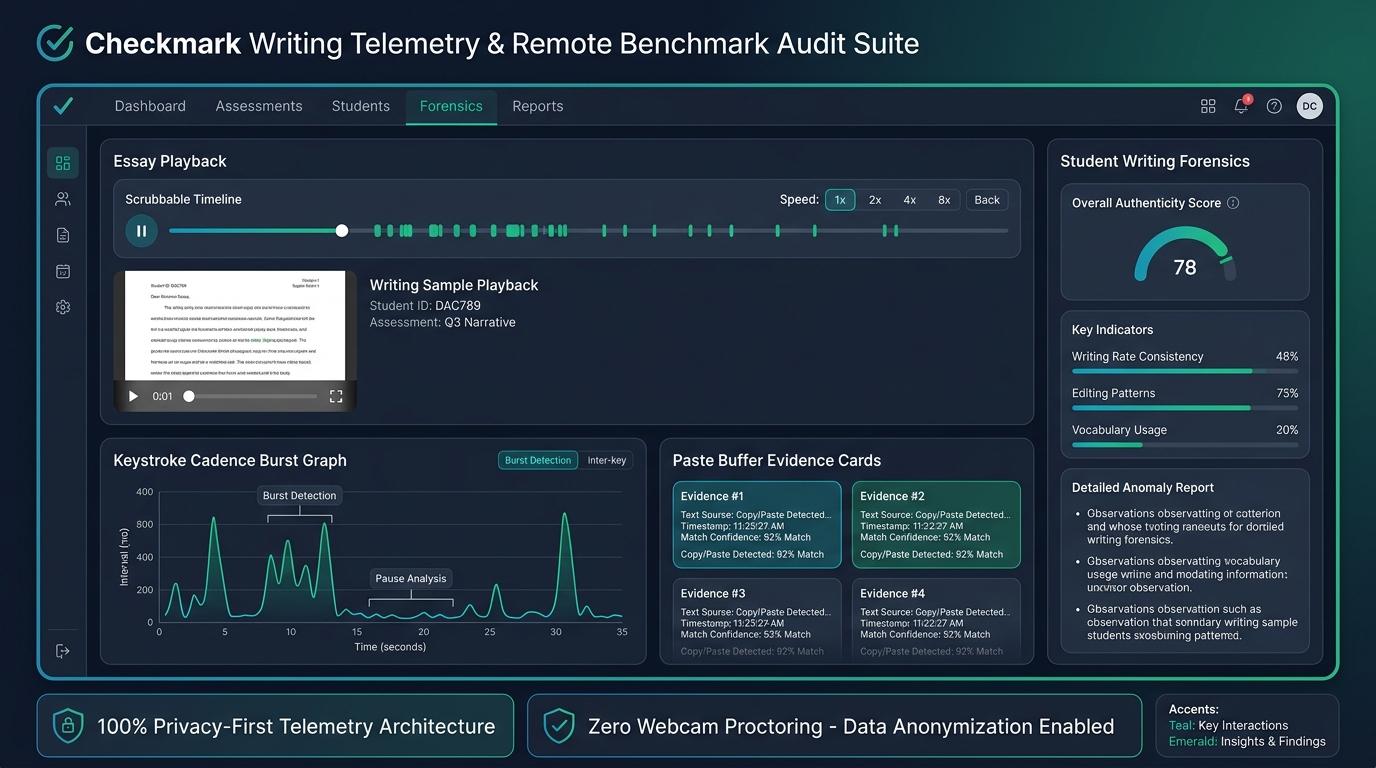Select the Burst Detection graph mode

click(x=538, y=460)
